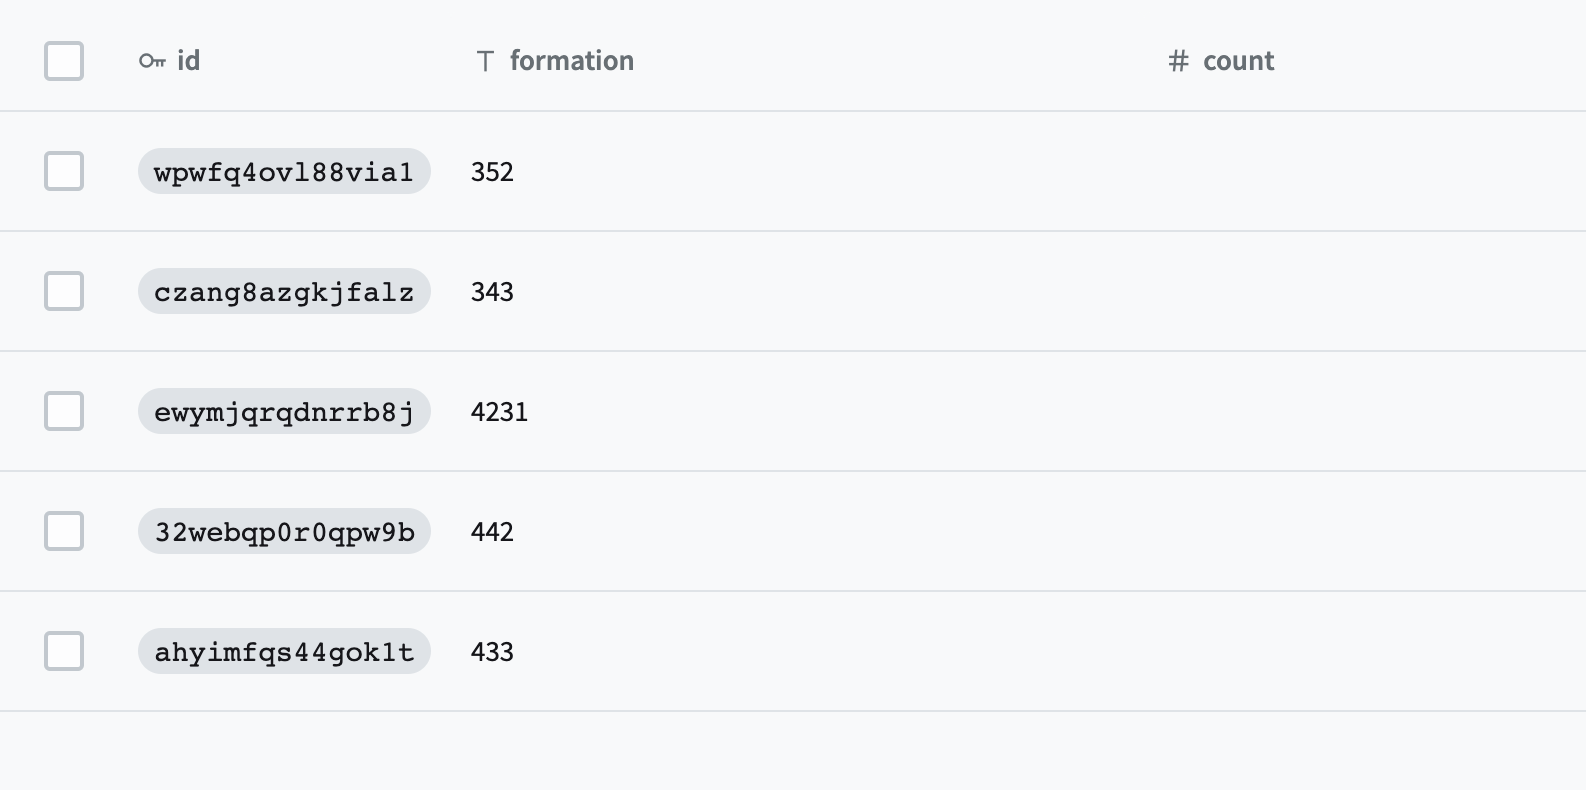This screenshot has height=790, width=1586.
Task: Click the formation value 433
Action: (x=492, y=651)
